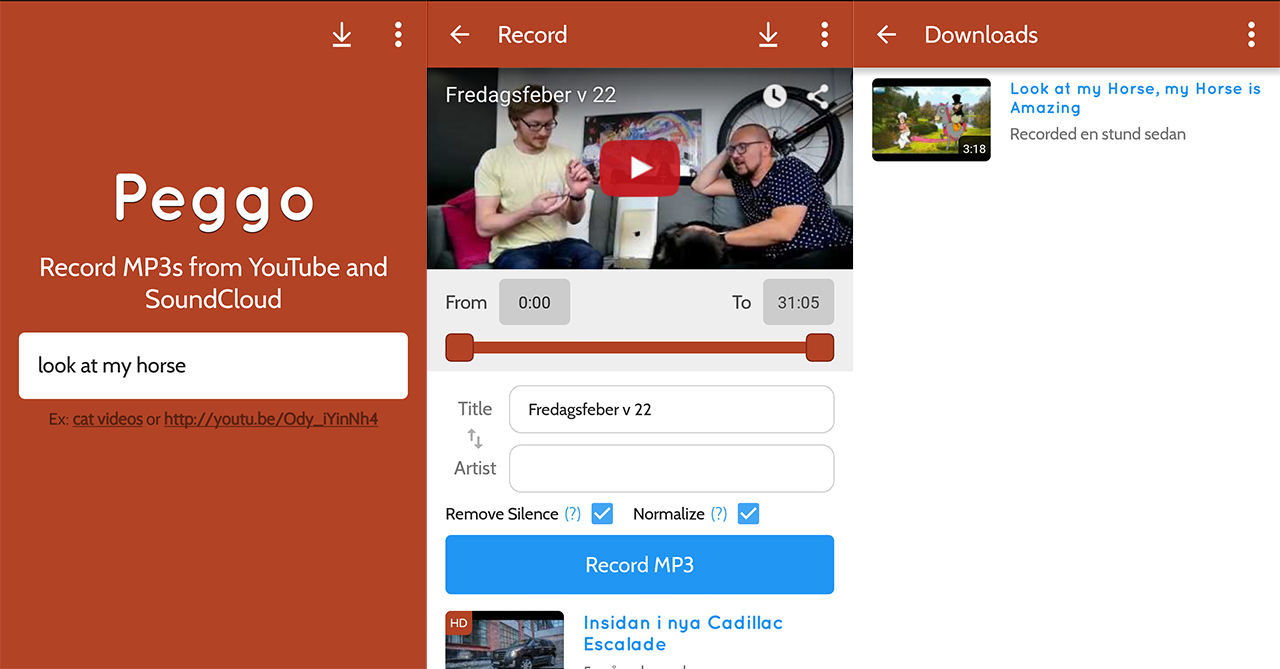This screenshot has width=1280, height=669.
Task: Click the Record MP3 button
Action: (x=640, y=565)
